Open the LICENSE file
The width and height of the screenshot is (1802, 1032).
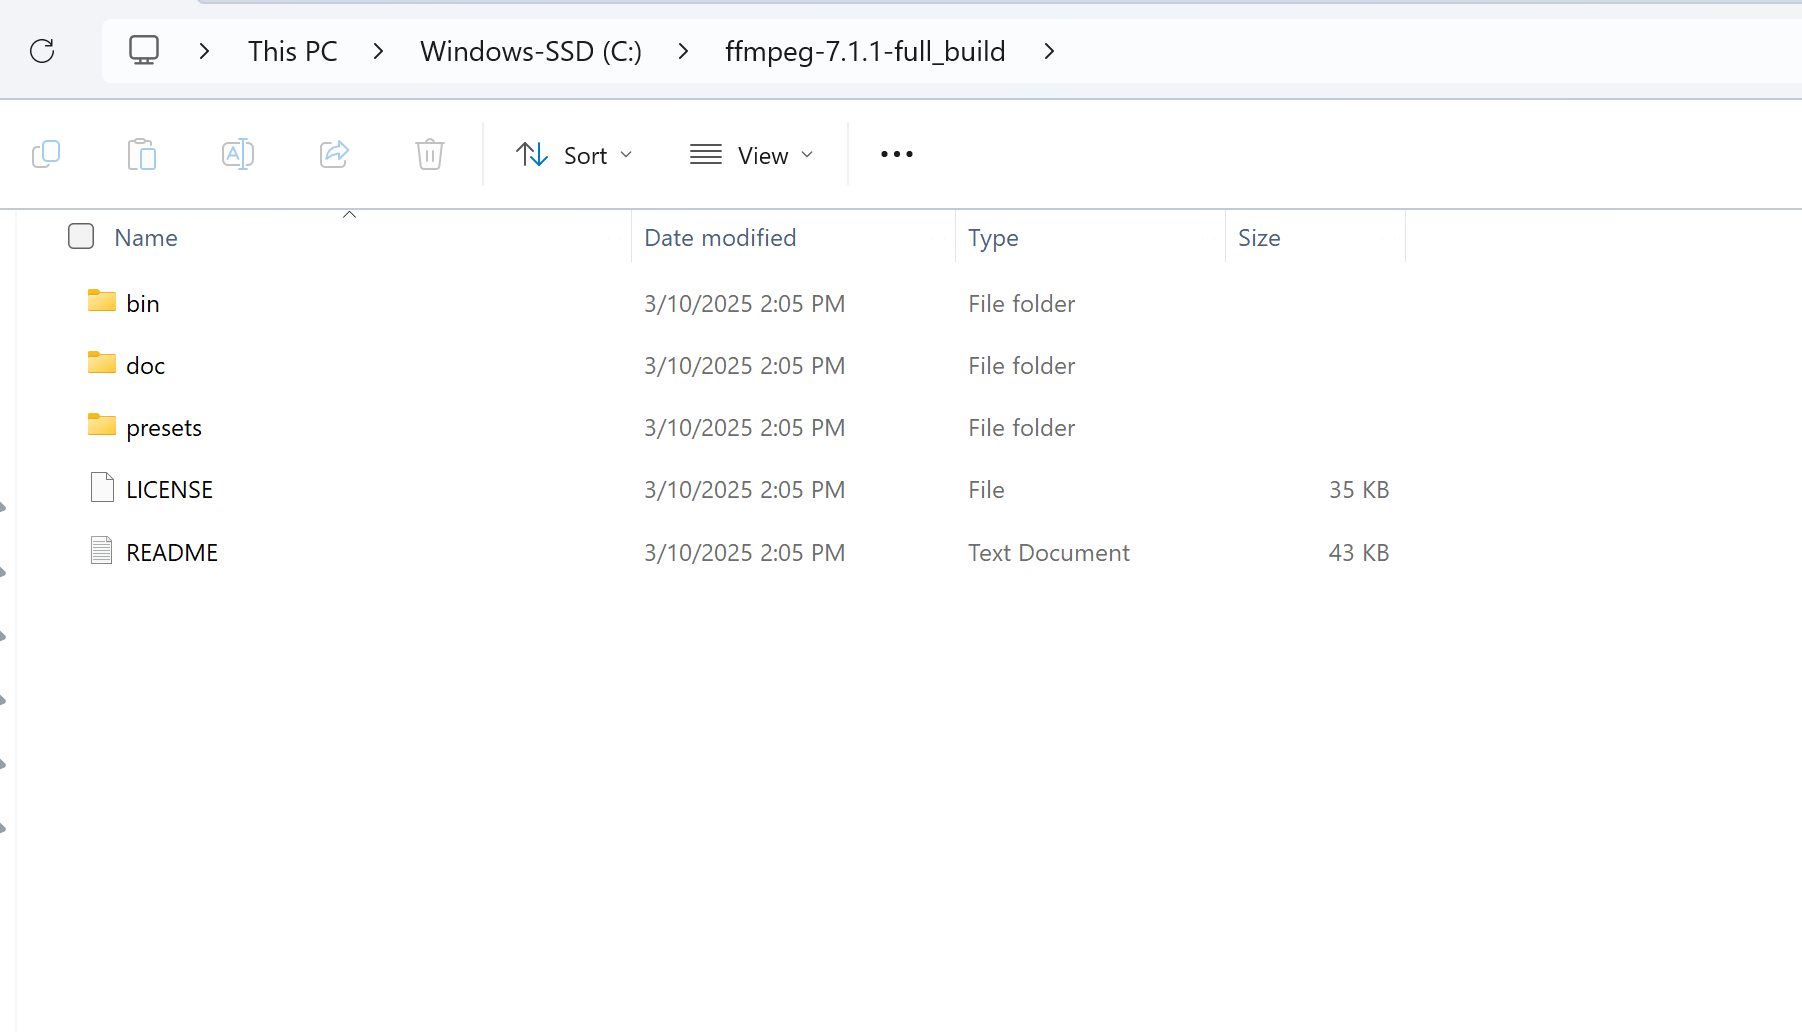pos(169,489)
